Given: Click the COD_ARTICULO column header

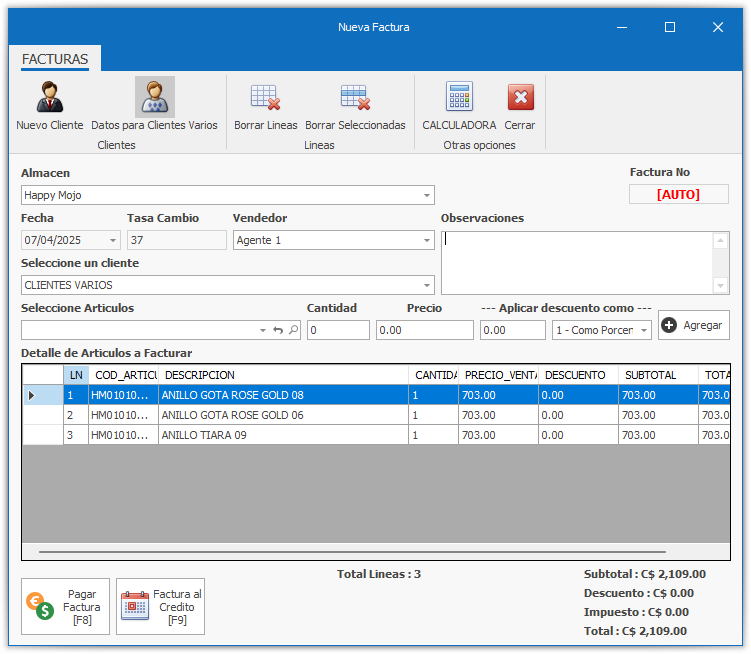Looking at the screenshot, I should pos(124,375).
